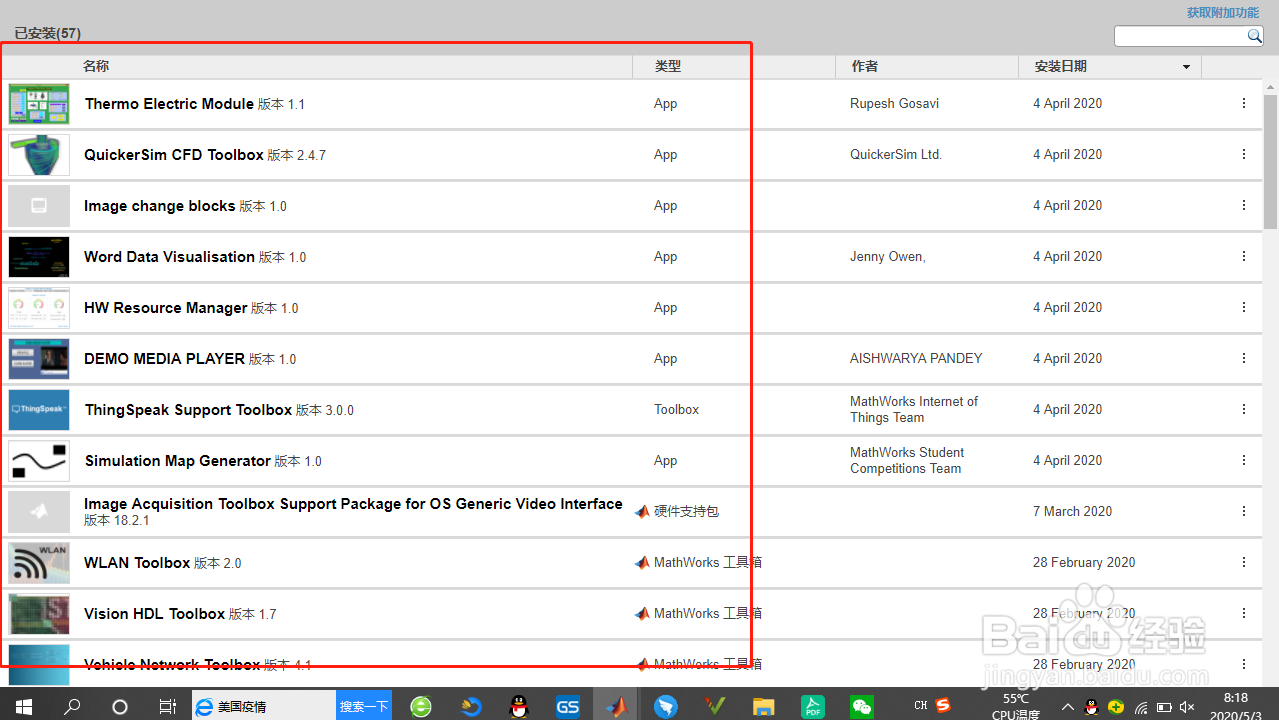The height and width of the screenshot is (720, 1279).
Task: Click the 搜索一下 taskbar button
Action: coord(364,706)
